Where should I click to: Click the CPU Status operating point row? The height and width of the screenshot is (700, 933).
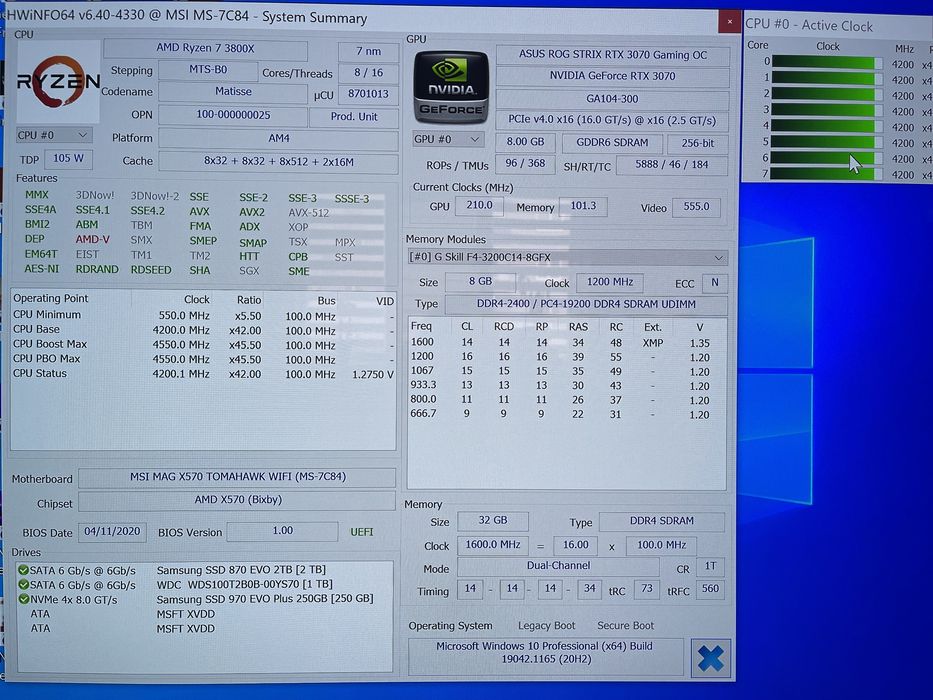(x=203, y=374)
